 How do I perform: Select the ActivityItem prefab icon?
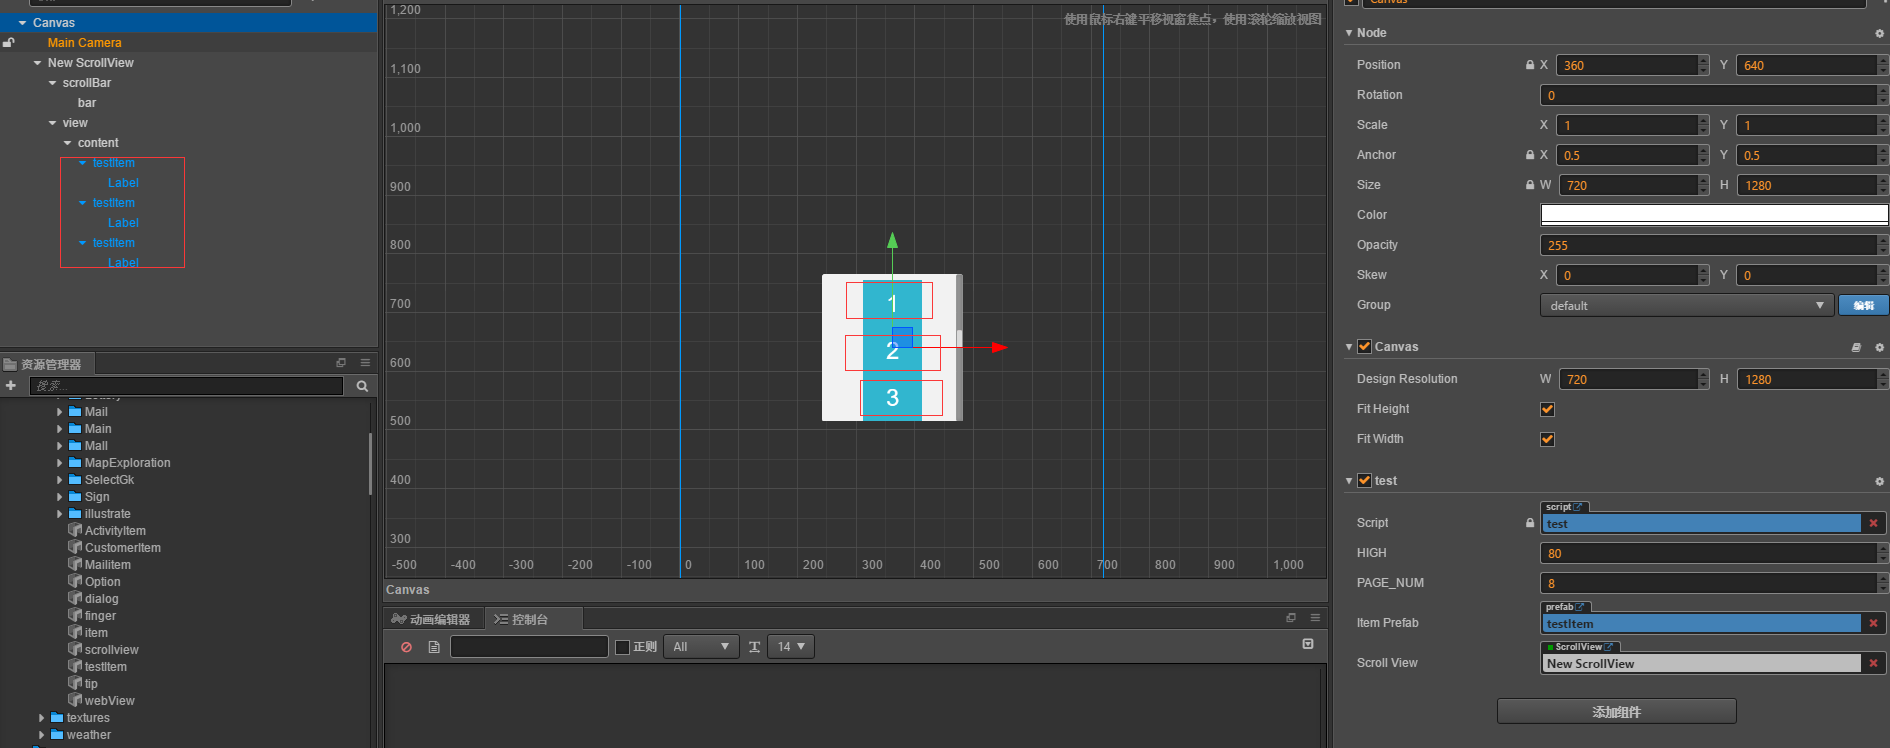click(75, 530)
